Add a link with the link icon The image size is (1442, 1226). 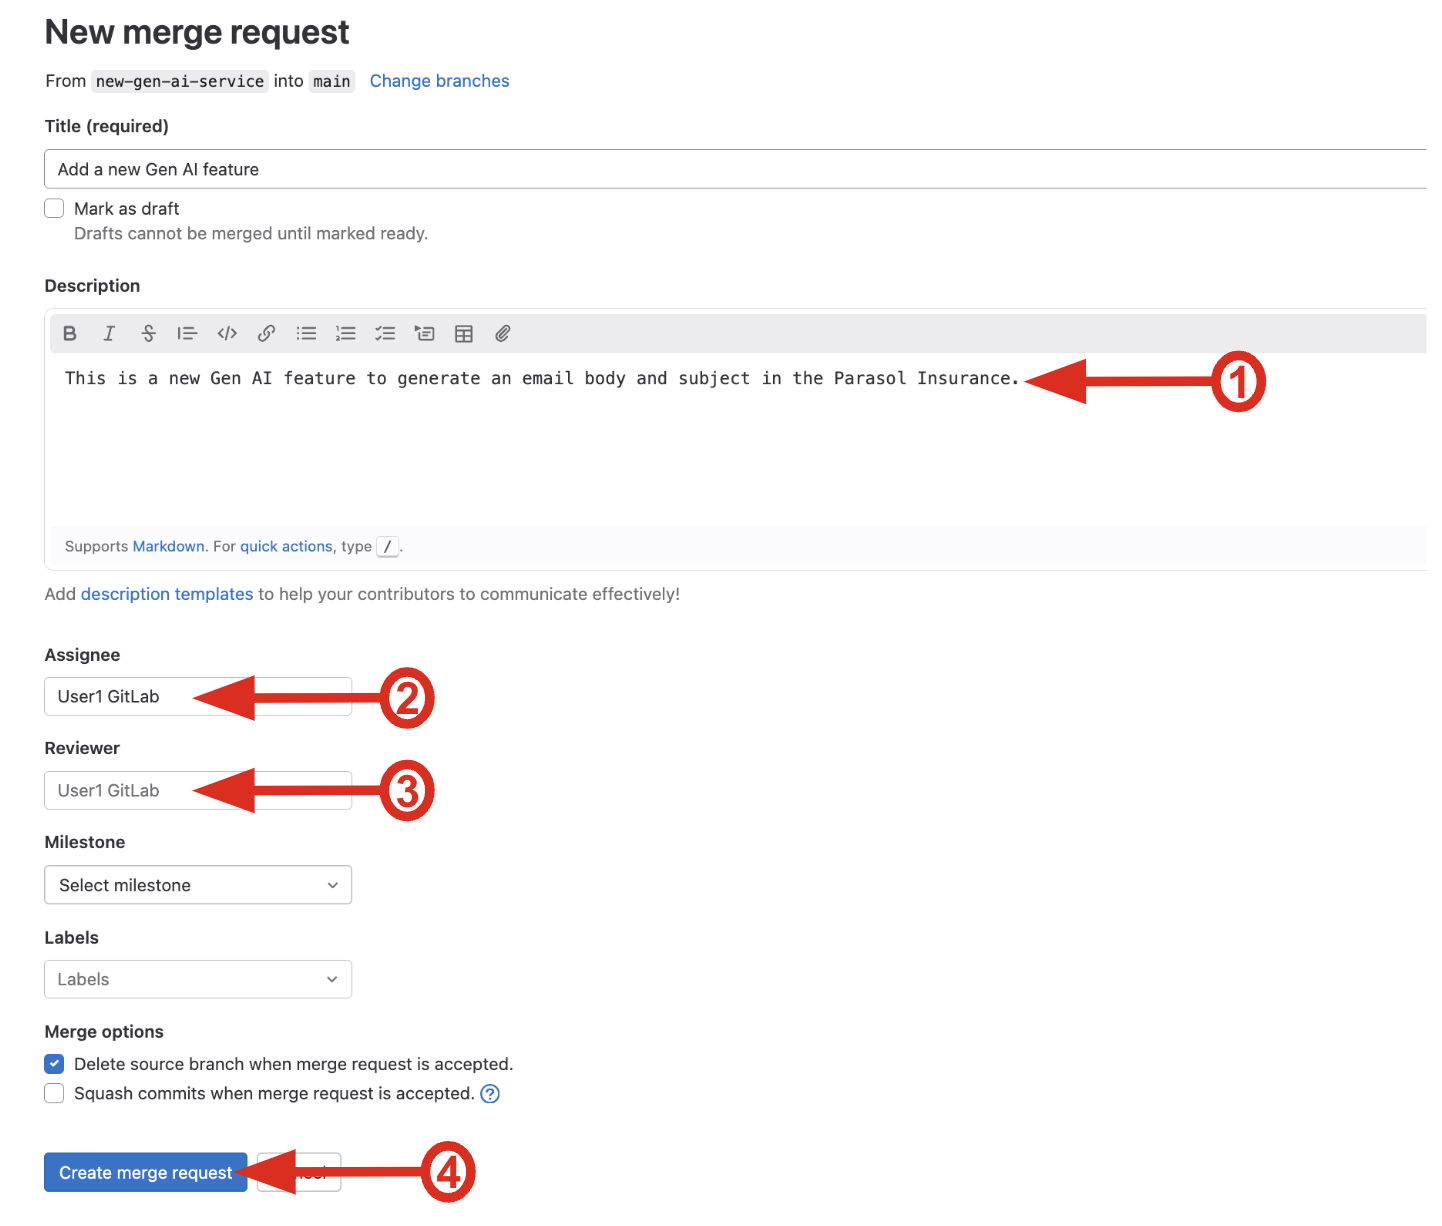point(266,334)
